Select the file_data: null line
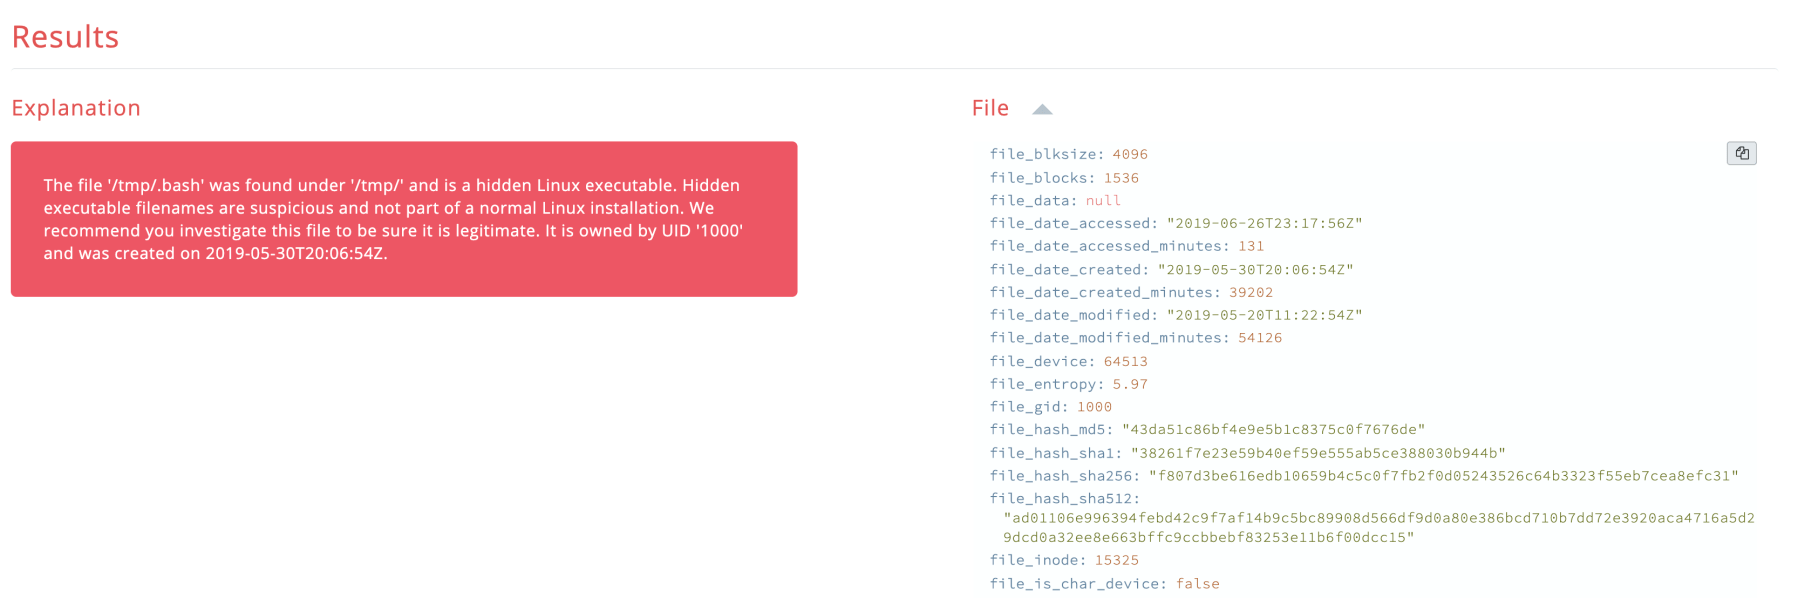The width and height of the screenshot is (1798, 598). pyautogui.click(x=1055, y=201)
